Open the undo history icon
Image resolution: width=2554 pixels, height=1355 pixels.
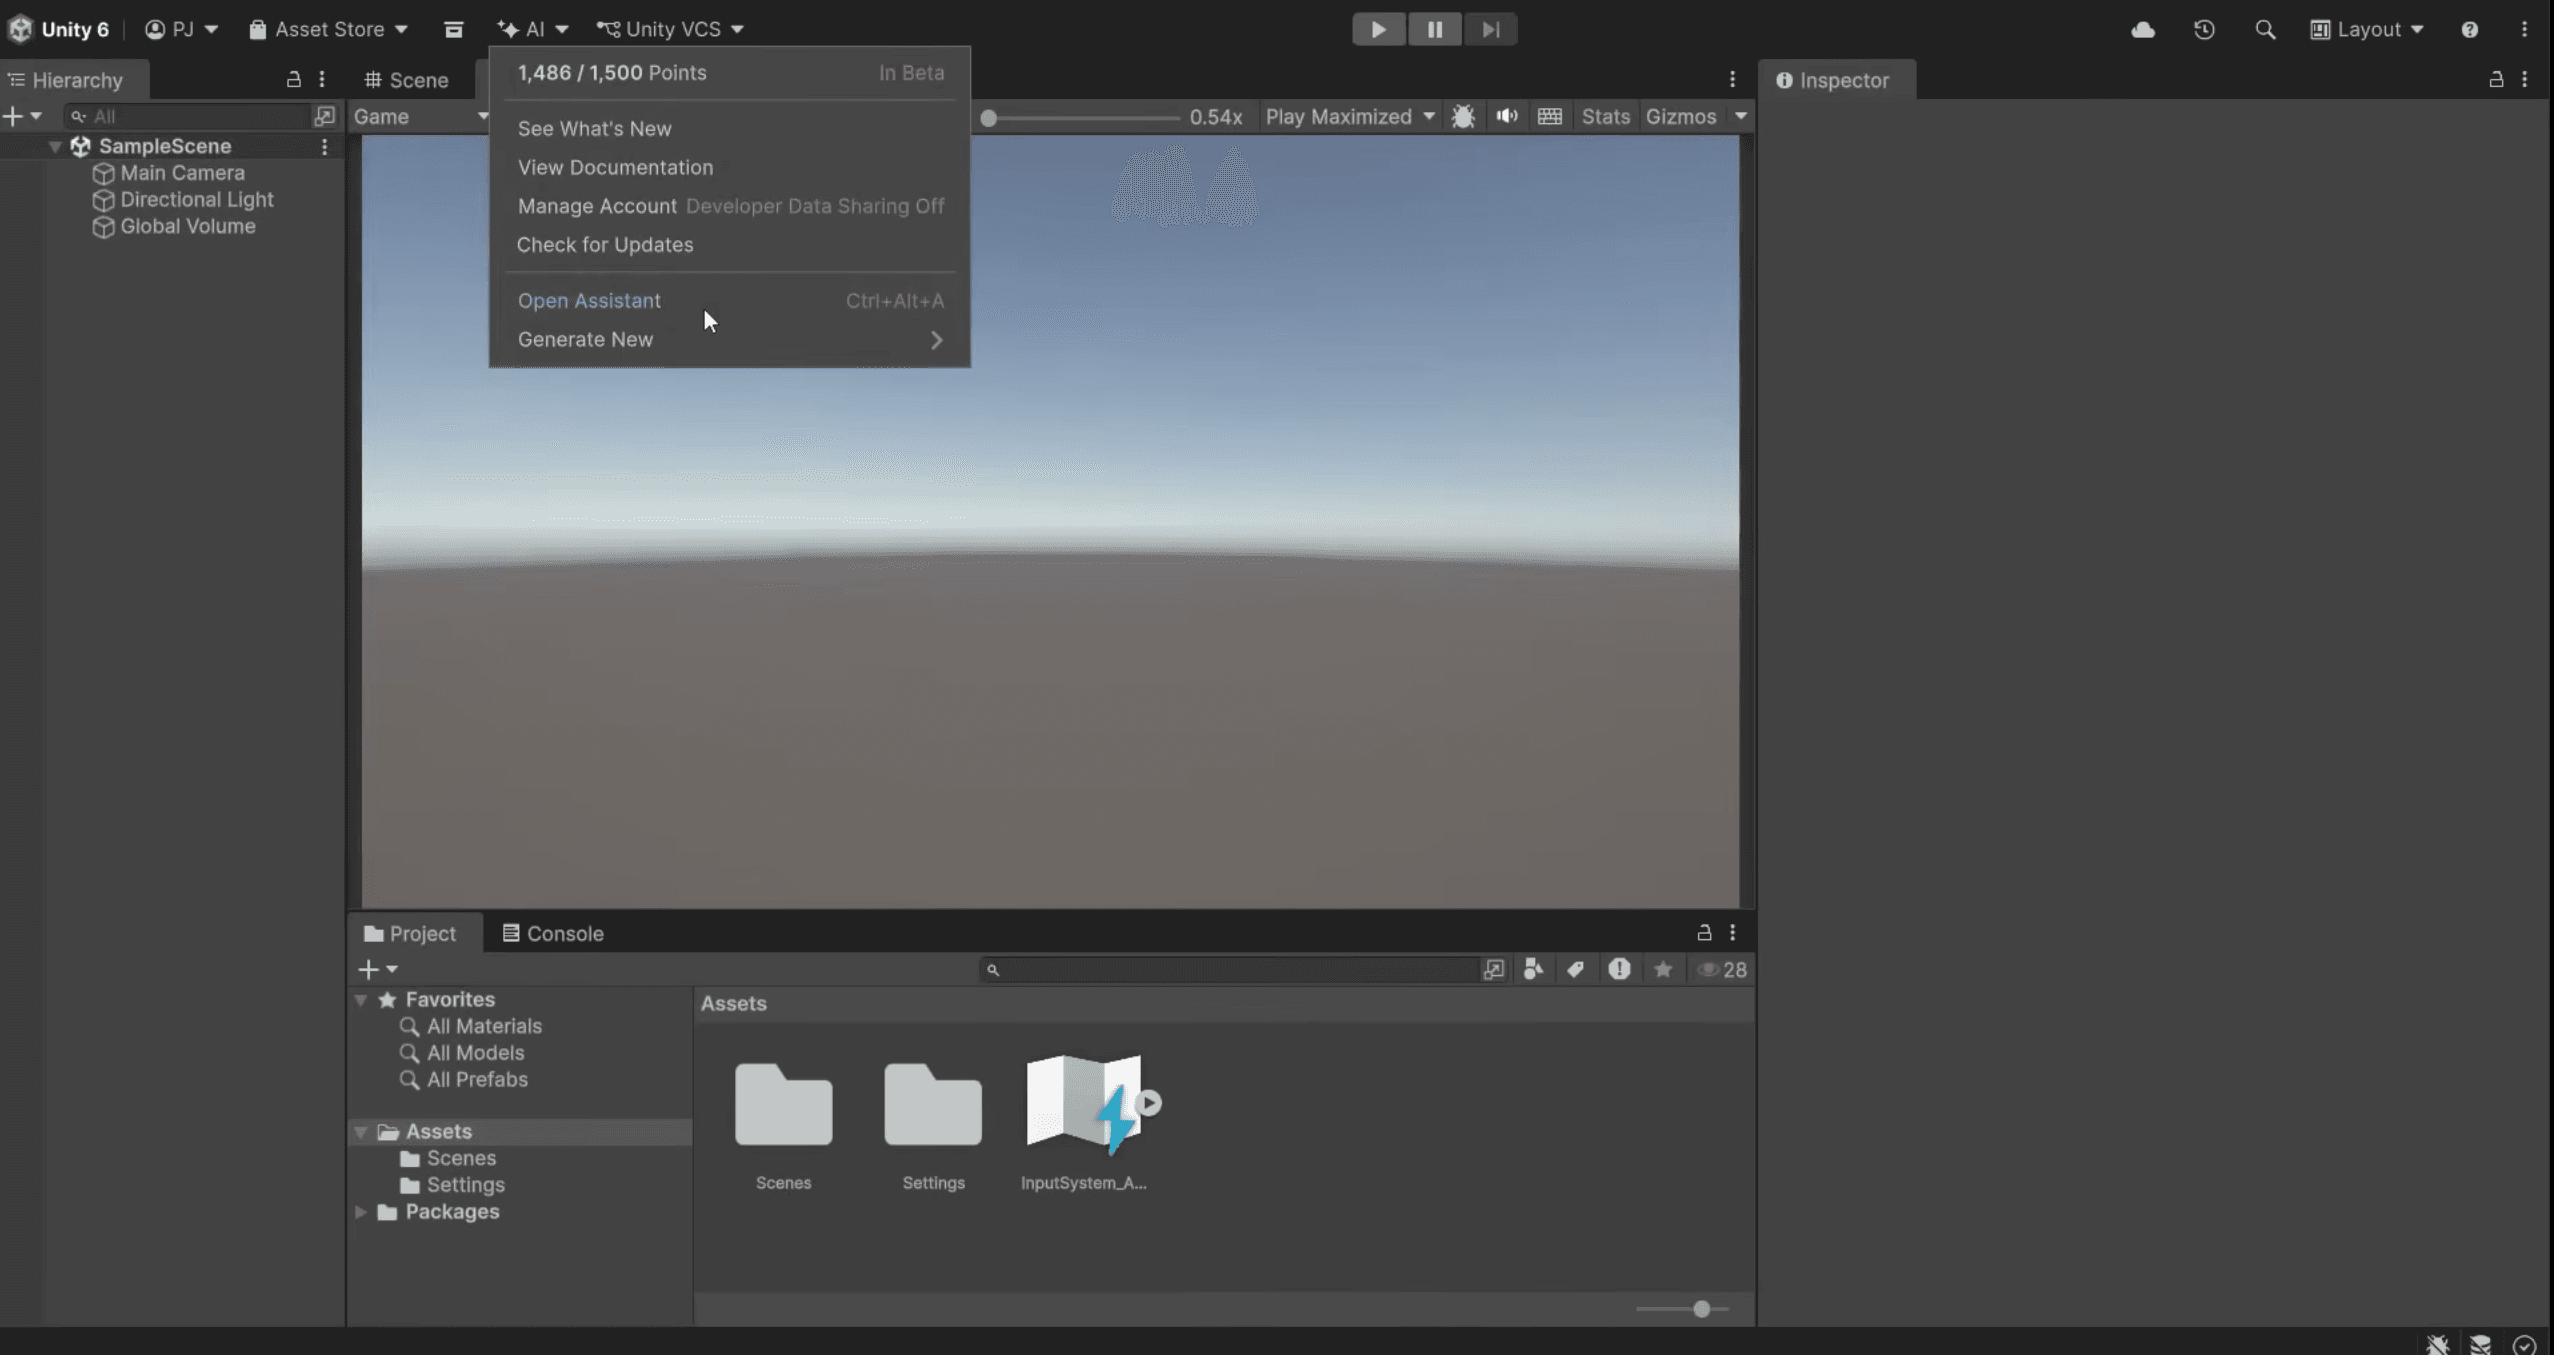click(2204, 30)
